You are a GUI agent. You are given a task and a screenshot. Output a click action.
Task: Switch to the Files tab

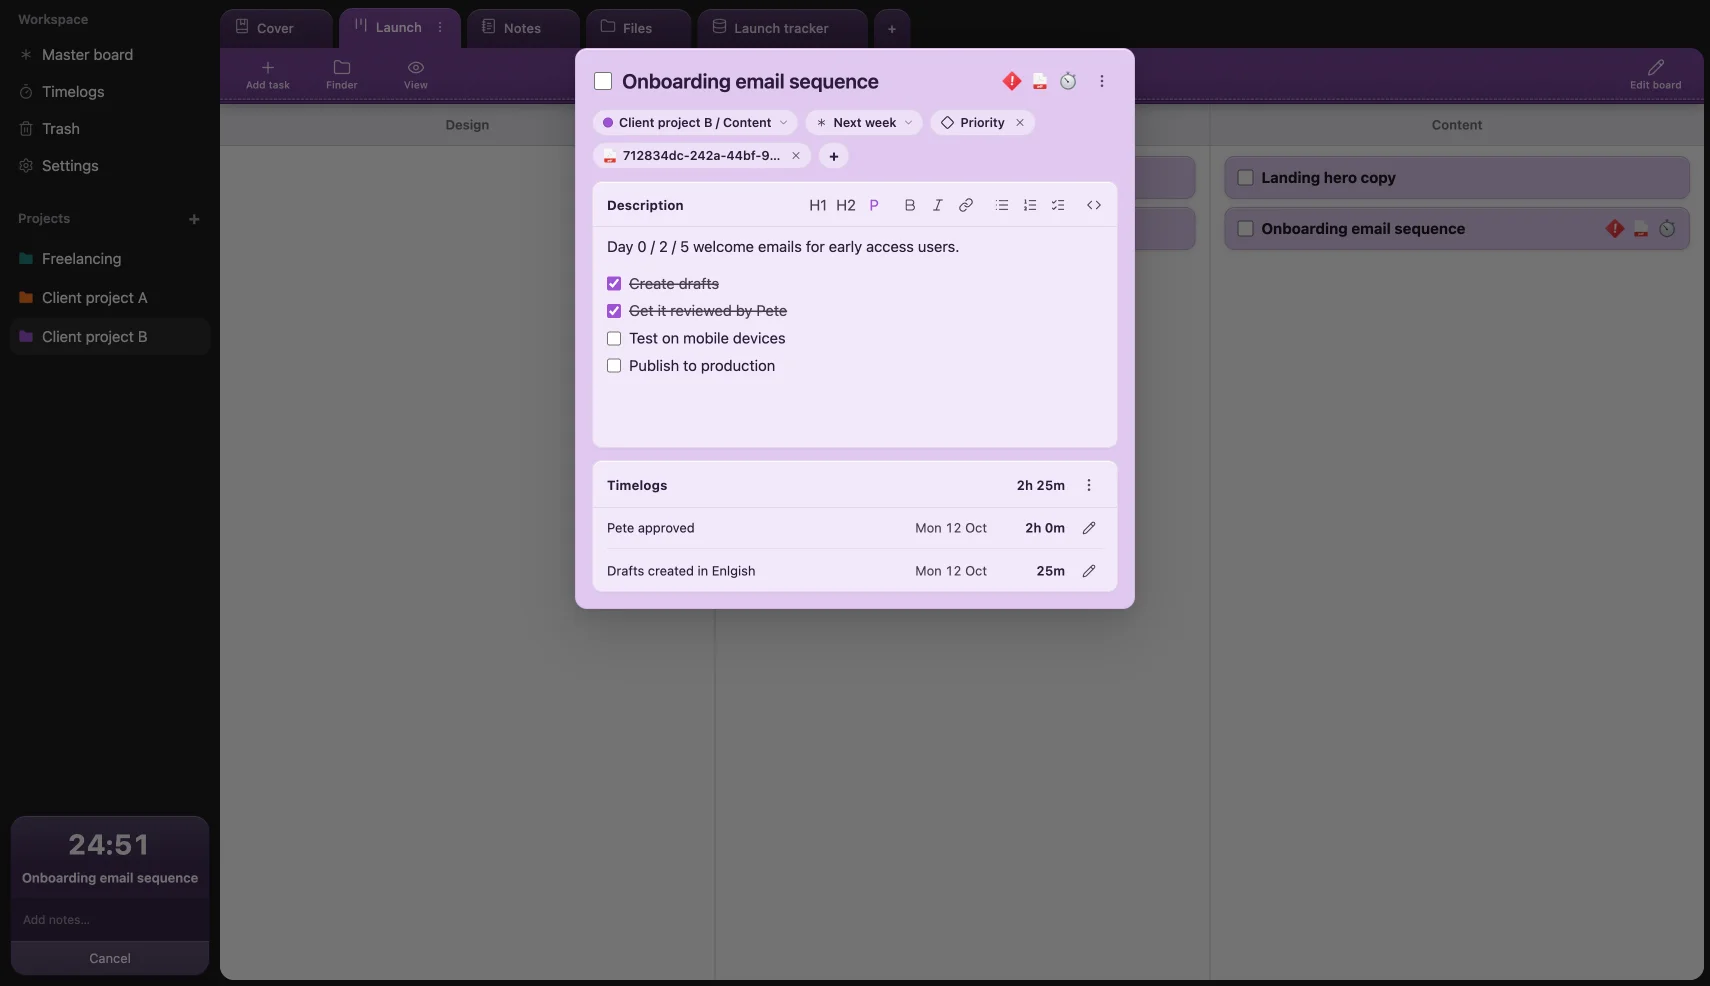(x=638, y=28)
